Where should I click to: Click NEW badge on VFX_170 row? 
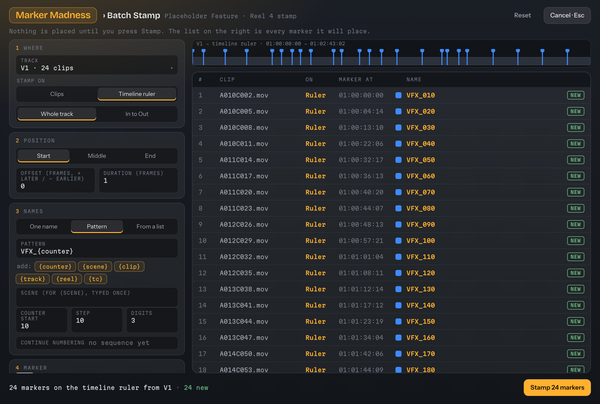pos(576,354)
